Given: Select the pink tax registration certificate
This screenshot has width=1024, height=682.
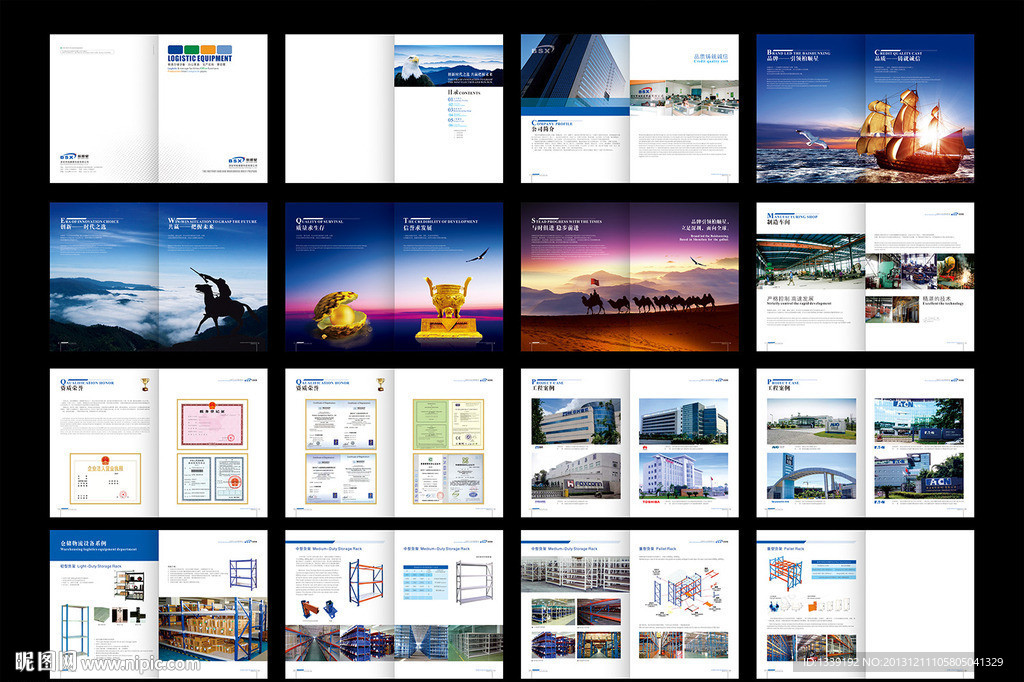Looking at the screenshot, I should pyautogui.click(x=213, y=425).
